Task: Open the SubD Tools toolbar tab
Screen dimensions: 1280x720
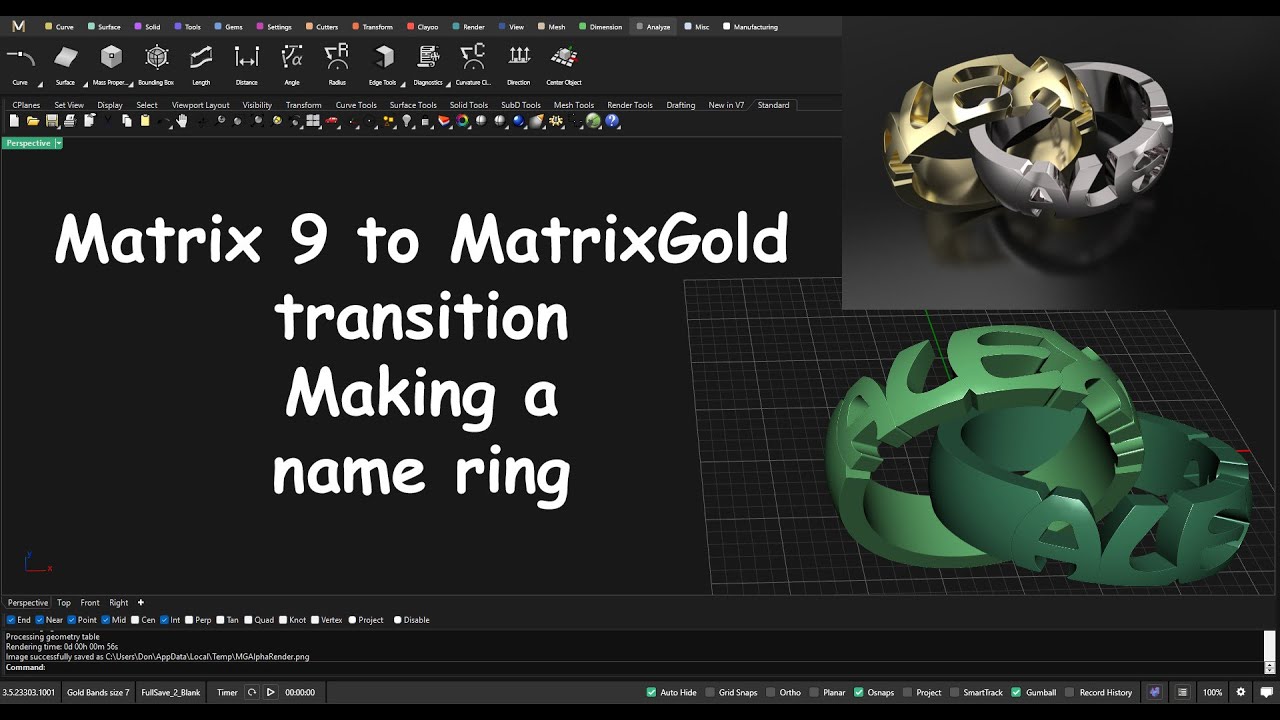Action: point(520,105)
